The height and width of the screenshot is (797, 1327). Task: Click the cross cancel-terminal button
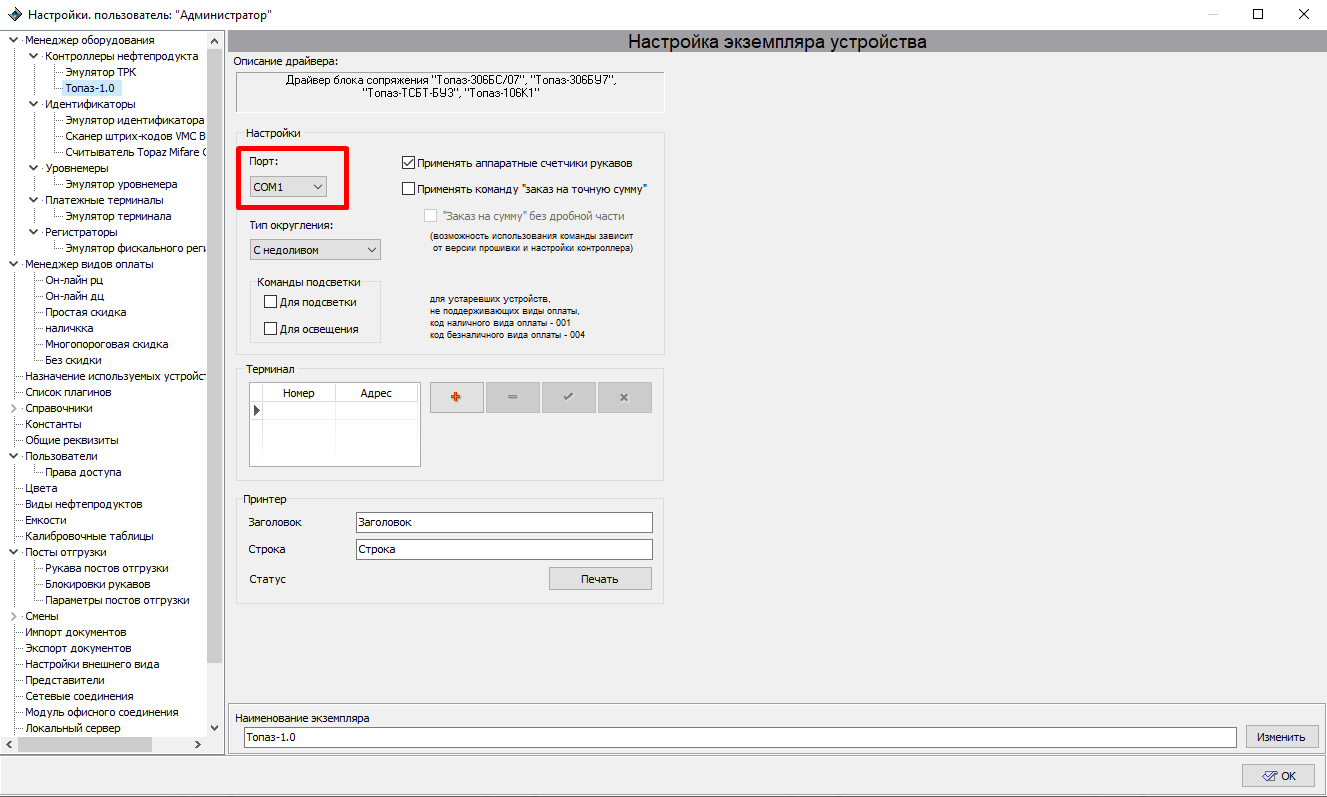pos(625,397)
